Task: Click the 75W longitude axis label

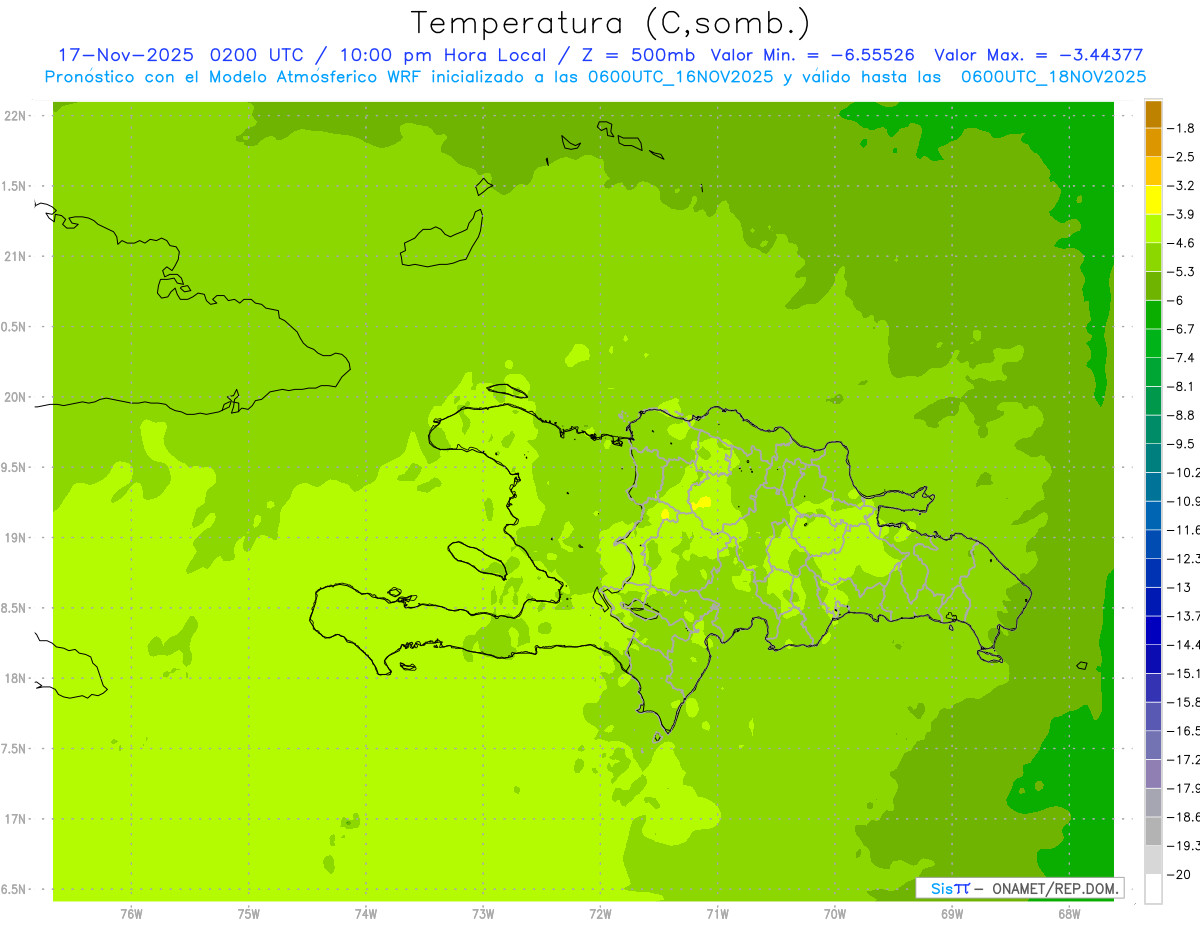Action: [249, 913]
